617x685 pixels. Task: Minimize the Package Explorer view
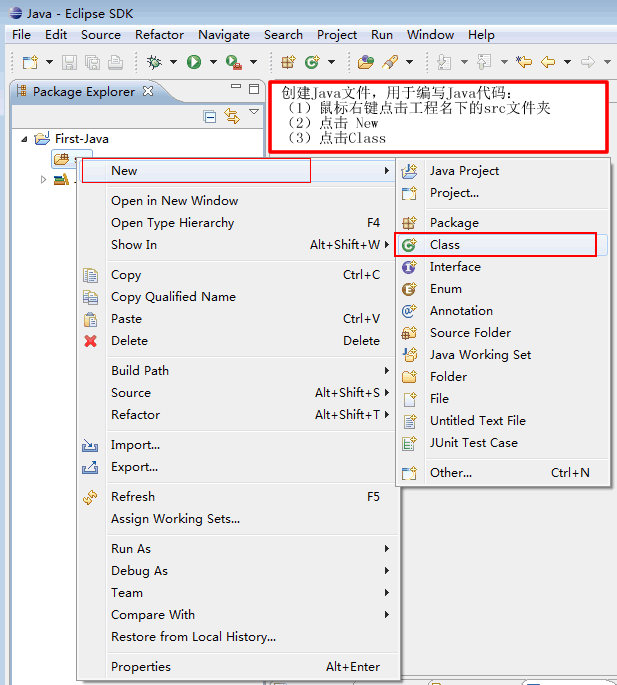point(236,86)
